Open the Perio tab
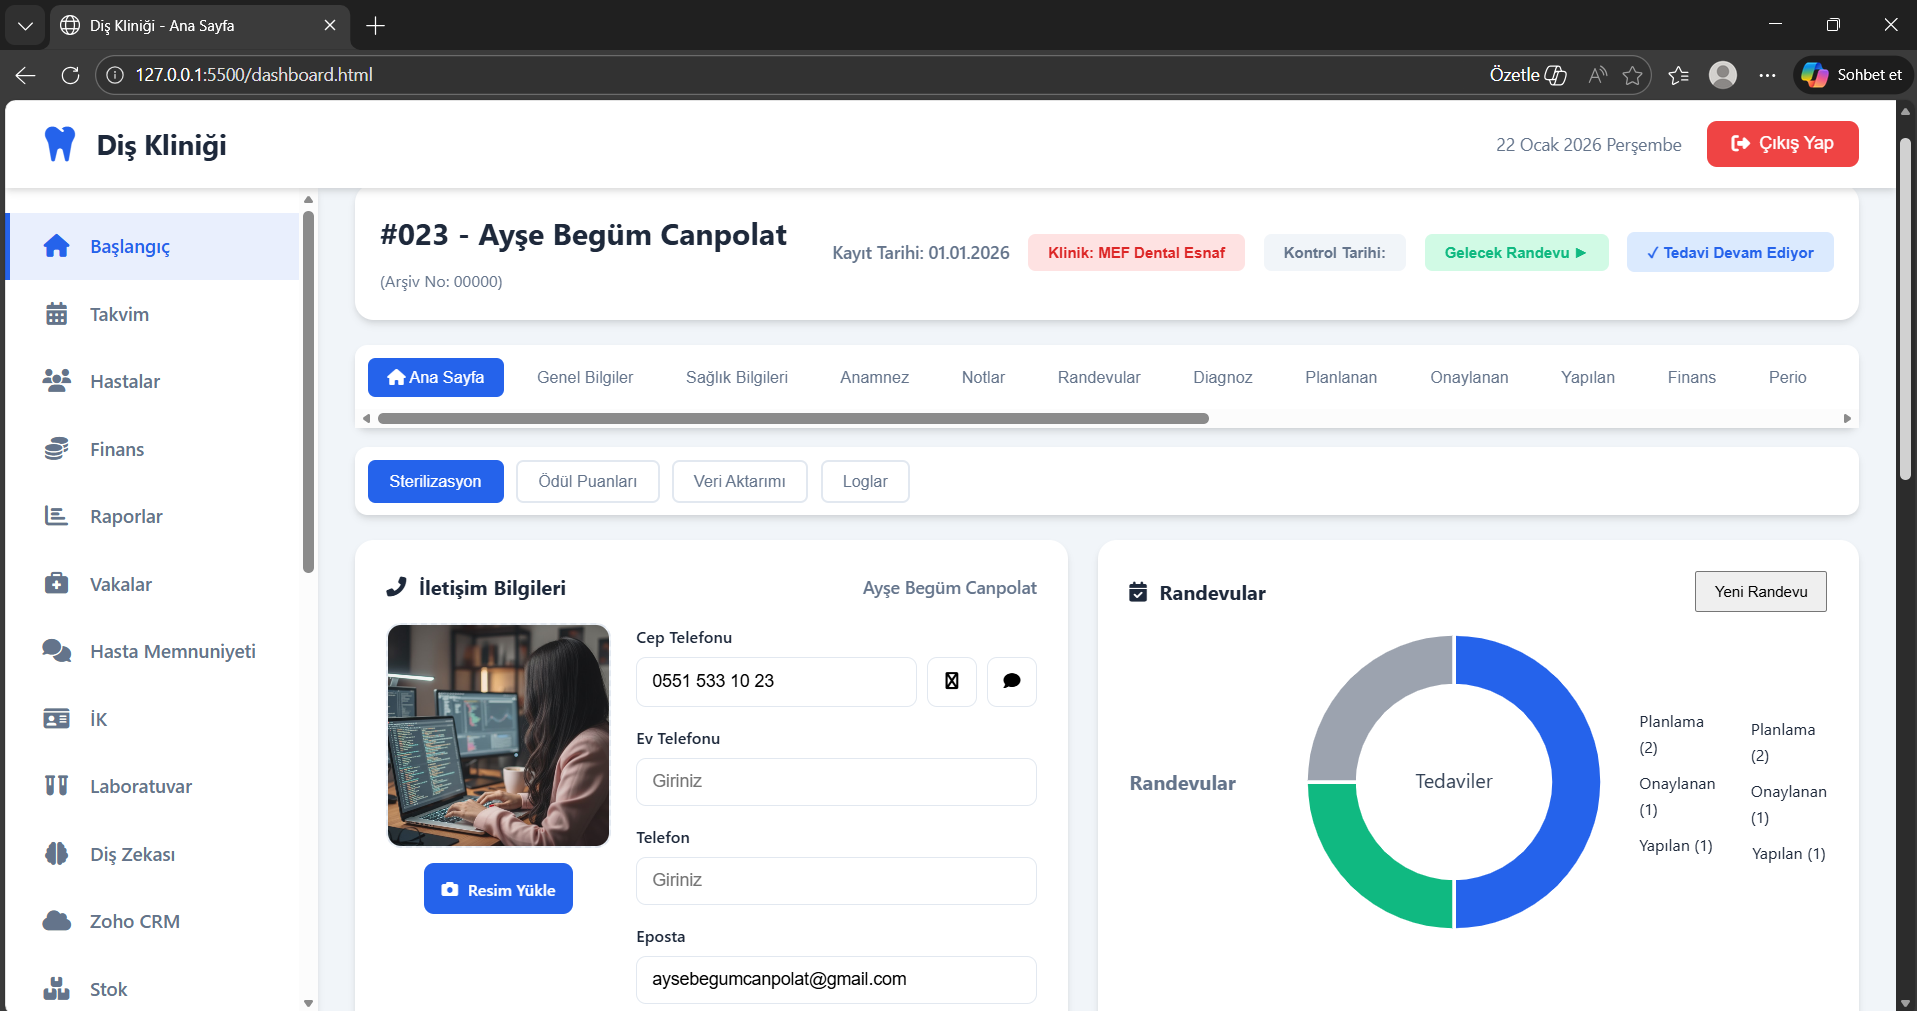The height and width of the screenshot is (1011, 1917). pyautogui.click(x=1788, y=377)
